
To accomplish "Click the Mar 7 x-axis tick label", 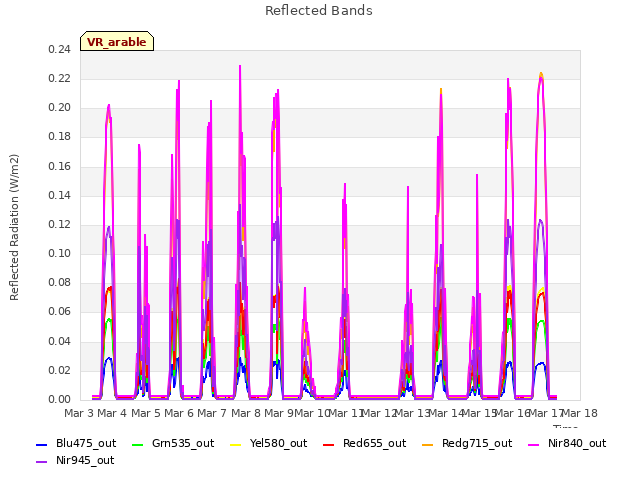I will tap(212, 413).
